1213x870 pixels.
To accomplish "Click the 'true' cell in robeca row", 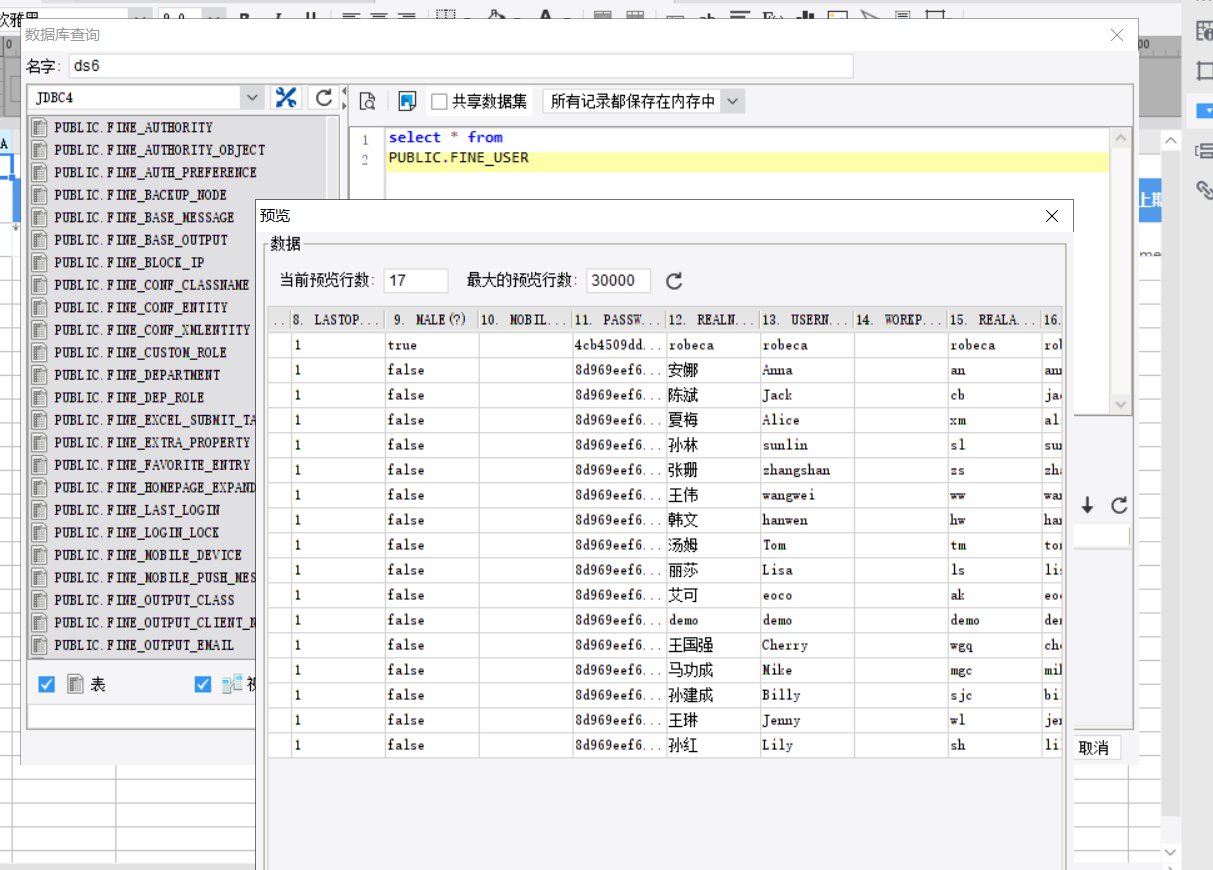I will tap(431, 345).
